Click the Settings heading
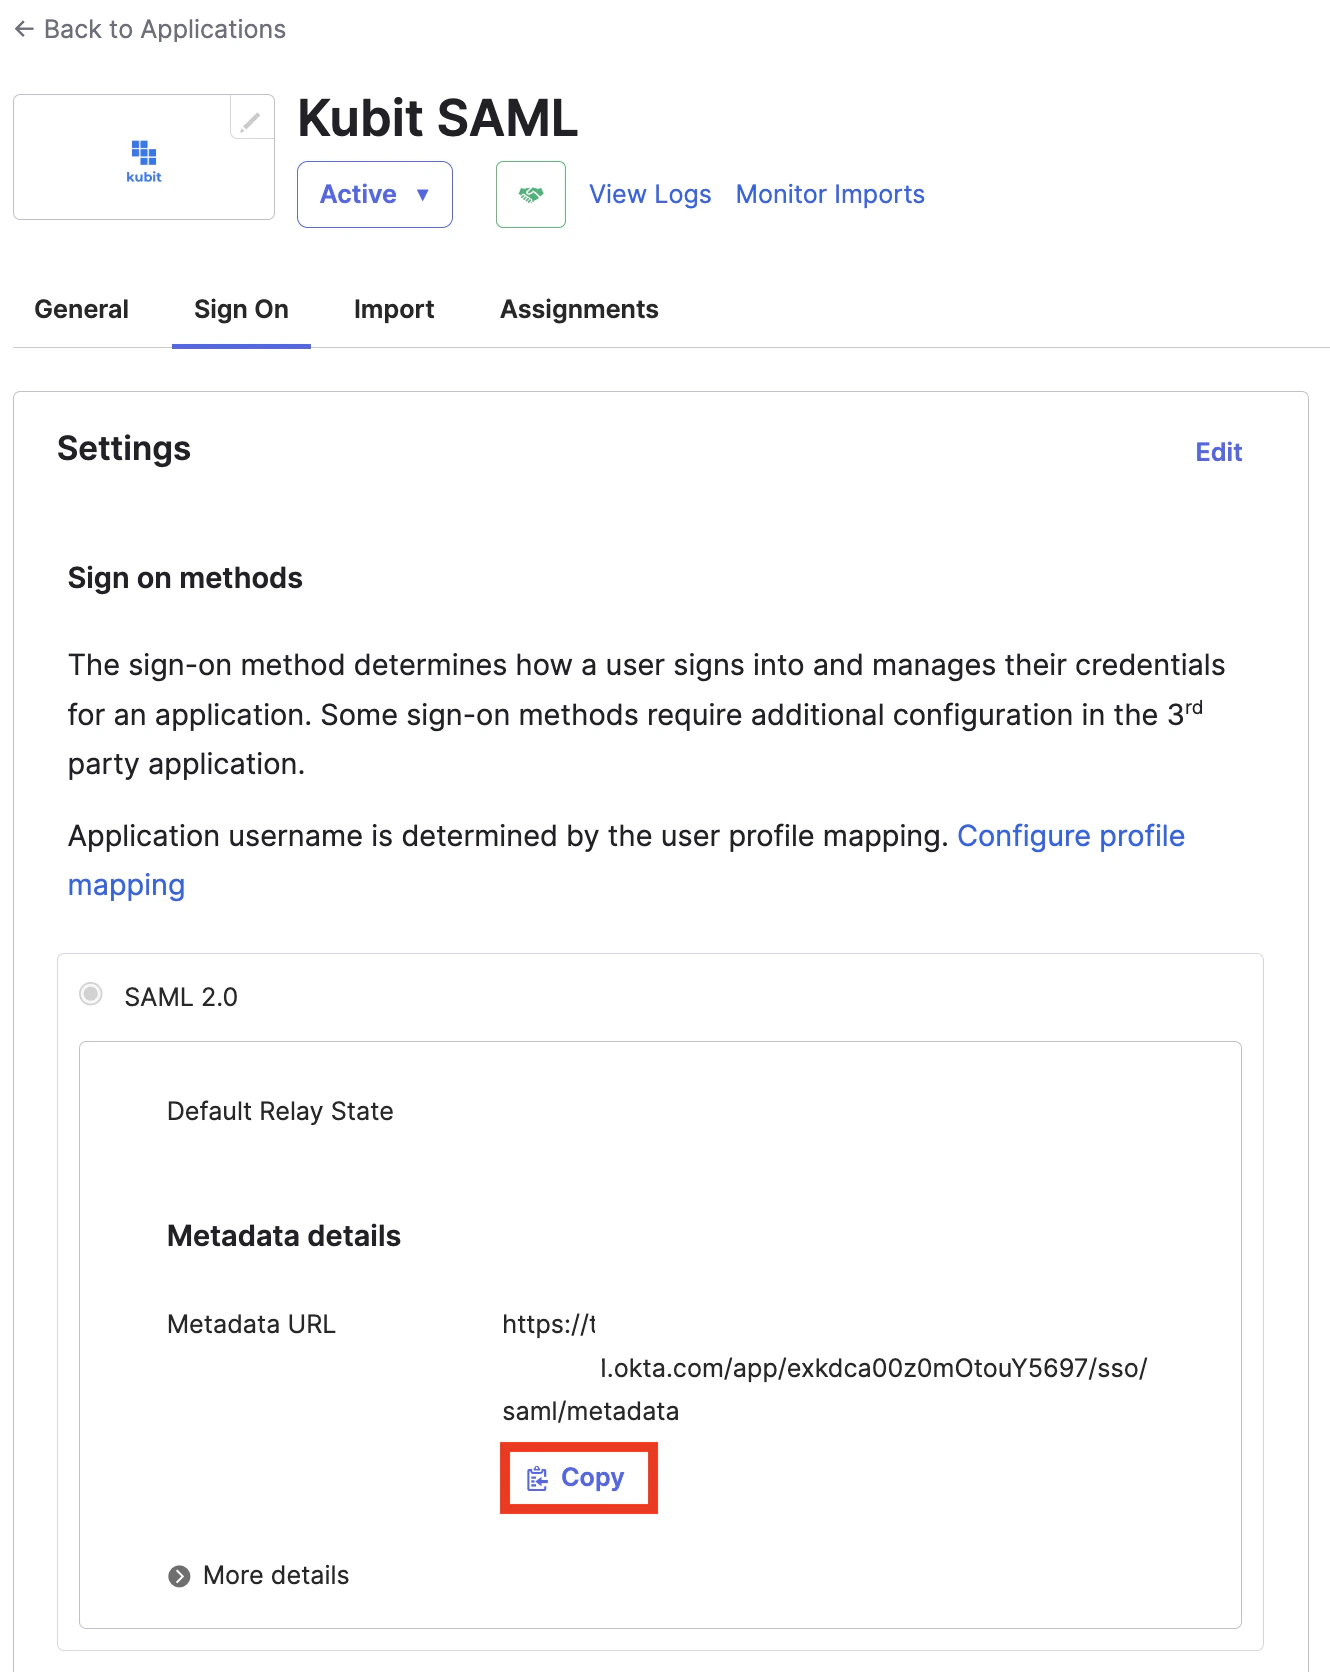Viewport: 1330px width, 1672px height. [124, 449]
